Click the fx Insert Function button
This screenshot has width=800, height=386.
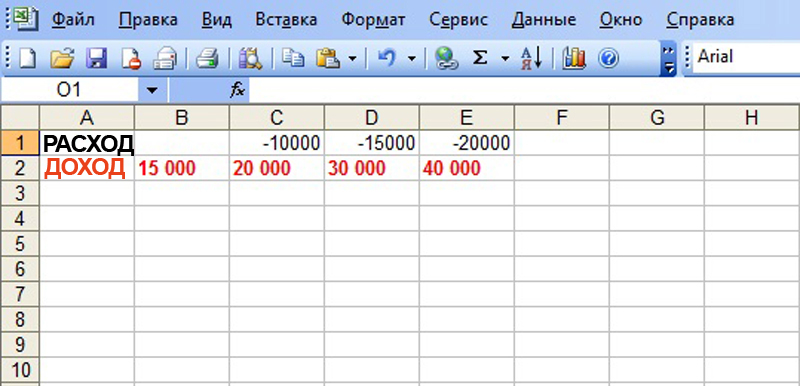tap(238, 90)
